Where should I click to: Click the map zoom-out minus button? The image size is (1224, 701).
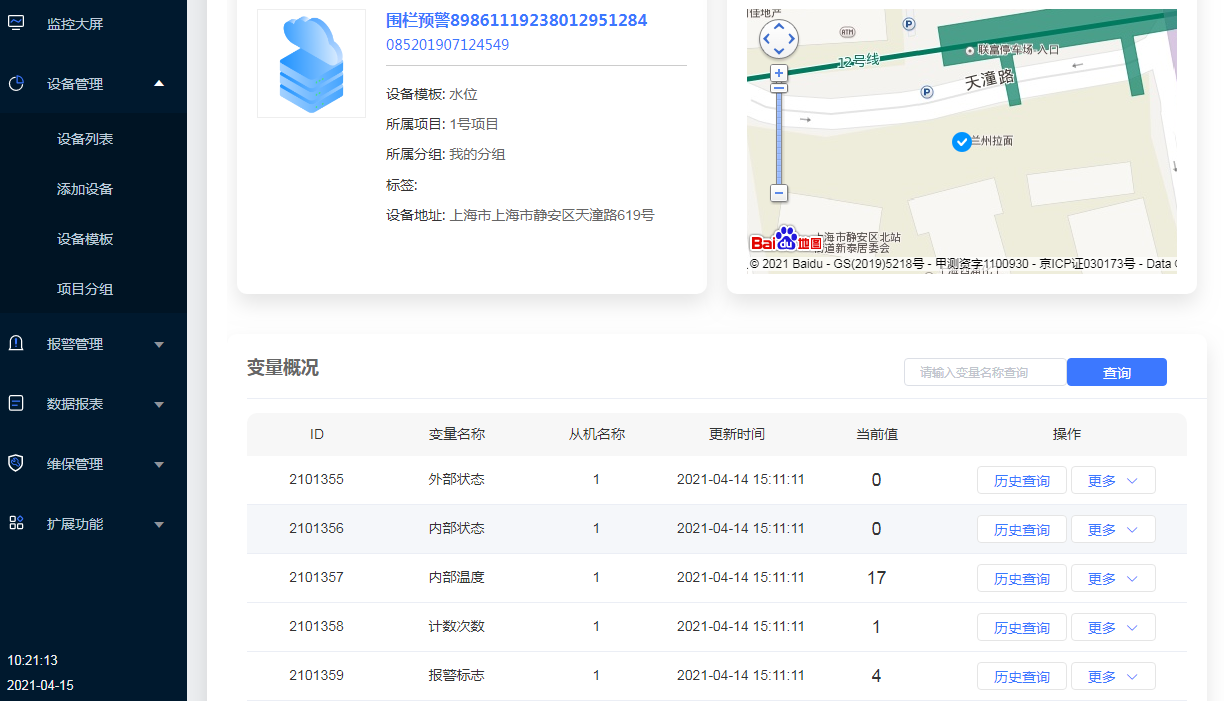pyautogui.click(x=779, y=192)
